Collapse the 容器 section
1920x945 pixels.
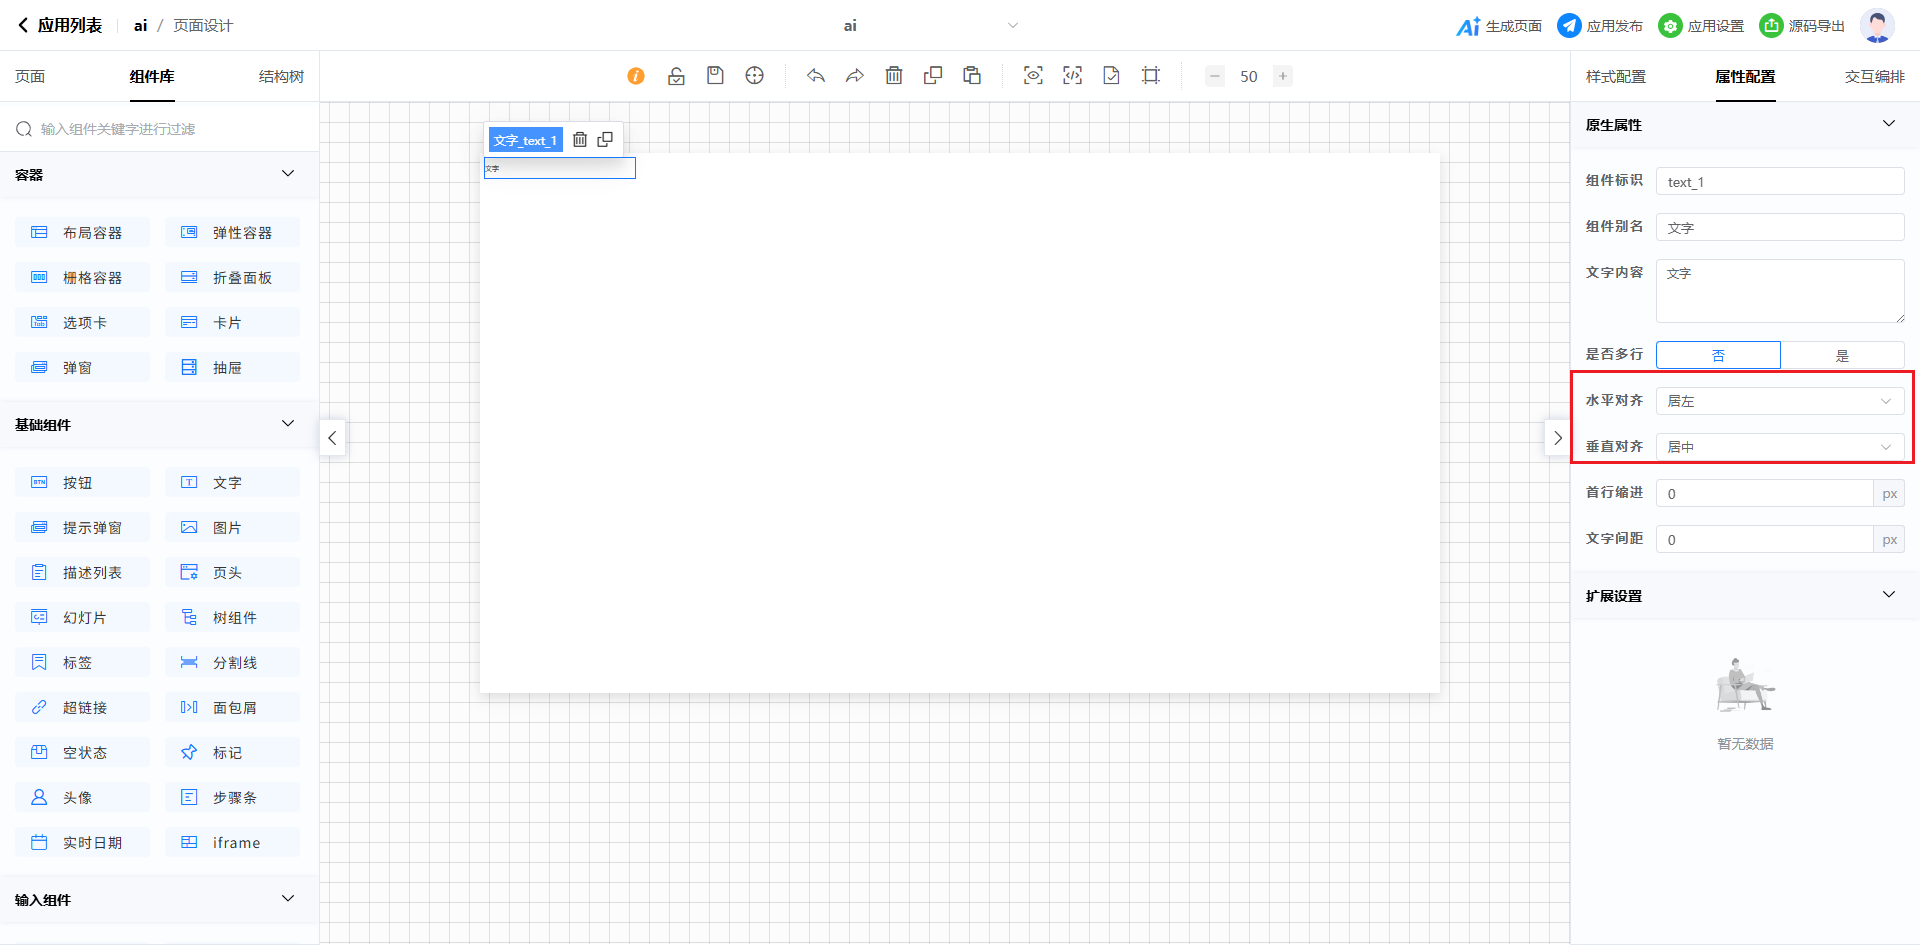coord(288,174)
